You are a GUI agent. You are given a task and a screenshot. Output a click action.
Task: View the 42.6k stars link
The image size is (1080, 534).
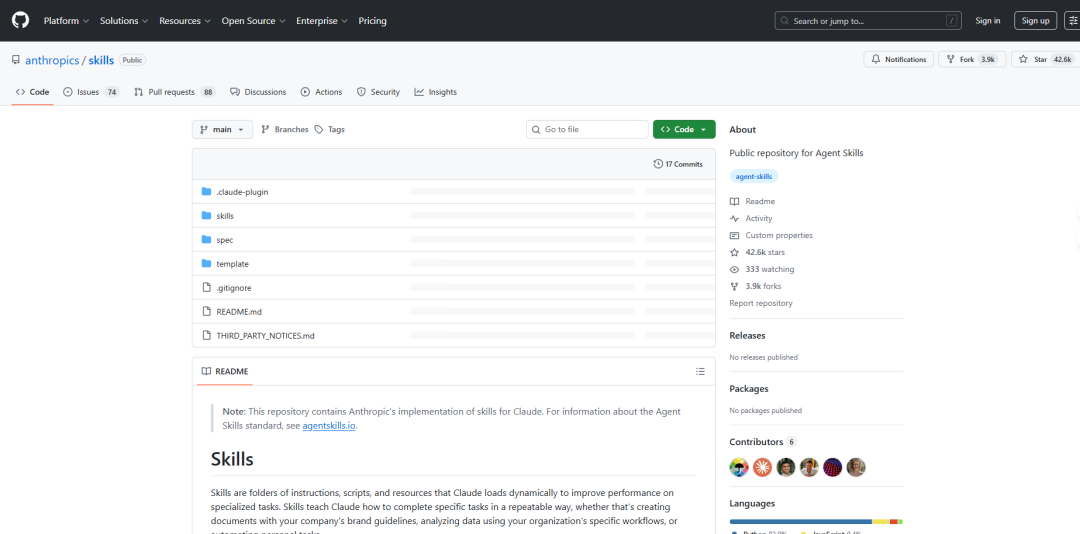tap(758, 252)
